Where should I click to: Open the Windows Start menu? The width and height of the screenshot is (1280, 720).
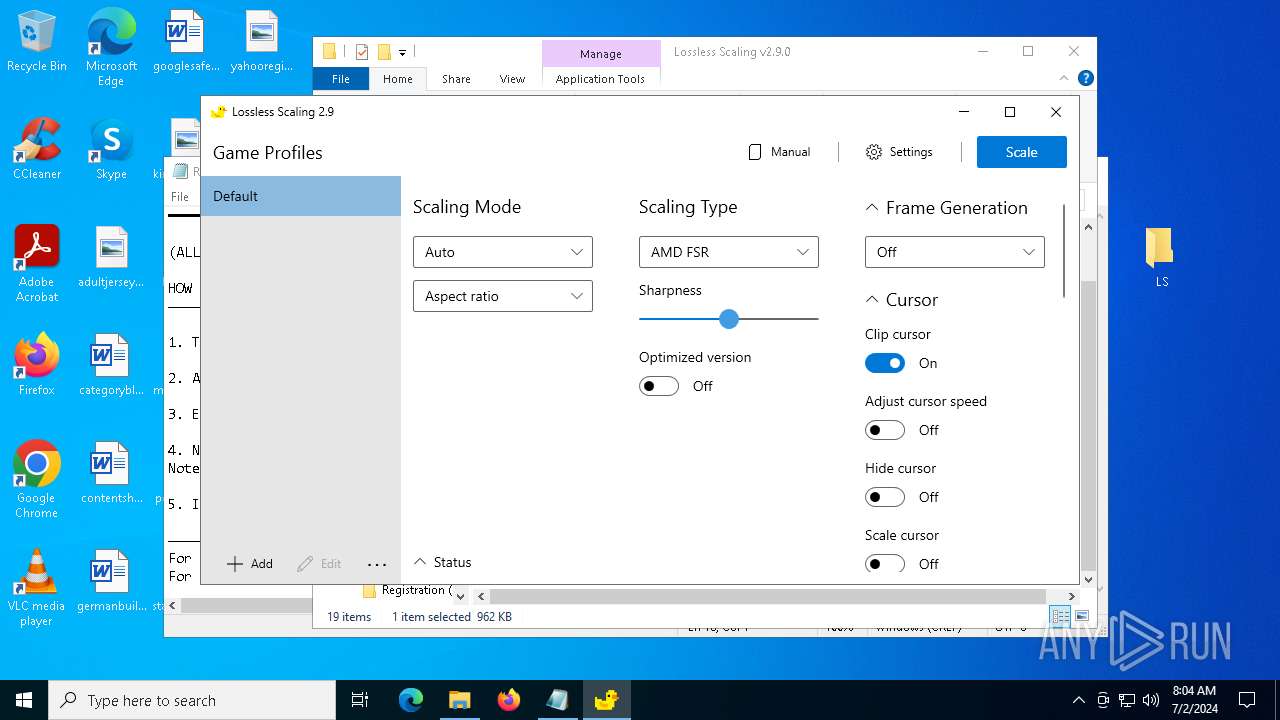(24, 700)
